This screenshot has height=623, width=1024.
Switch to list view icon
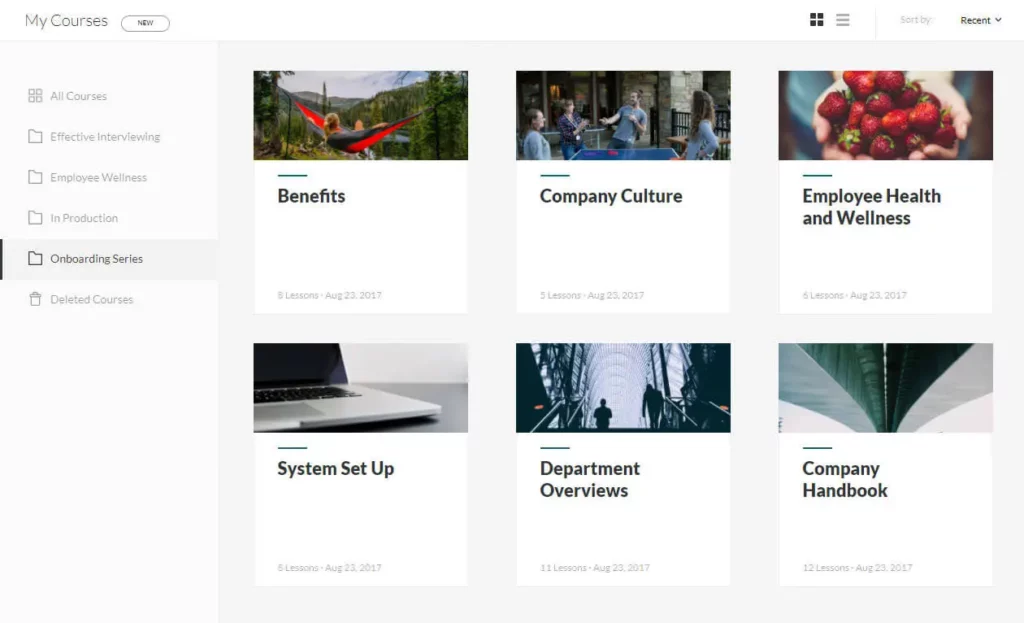coord(842,20)
